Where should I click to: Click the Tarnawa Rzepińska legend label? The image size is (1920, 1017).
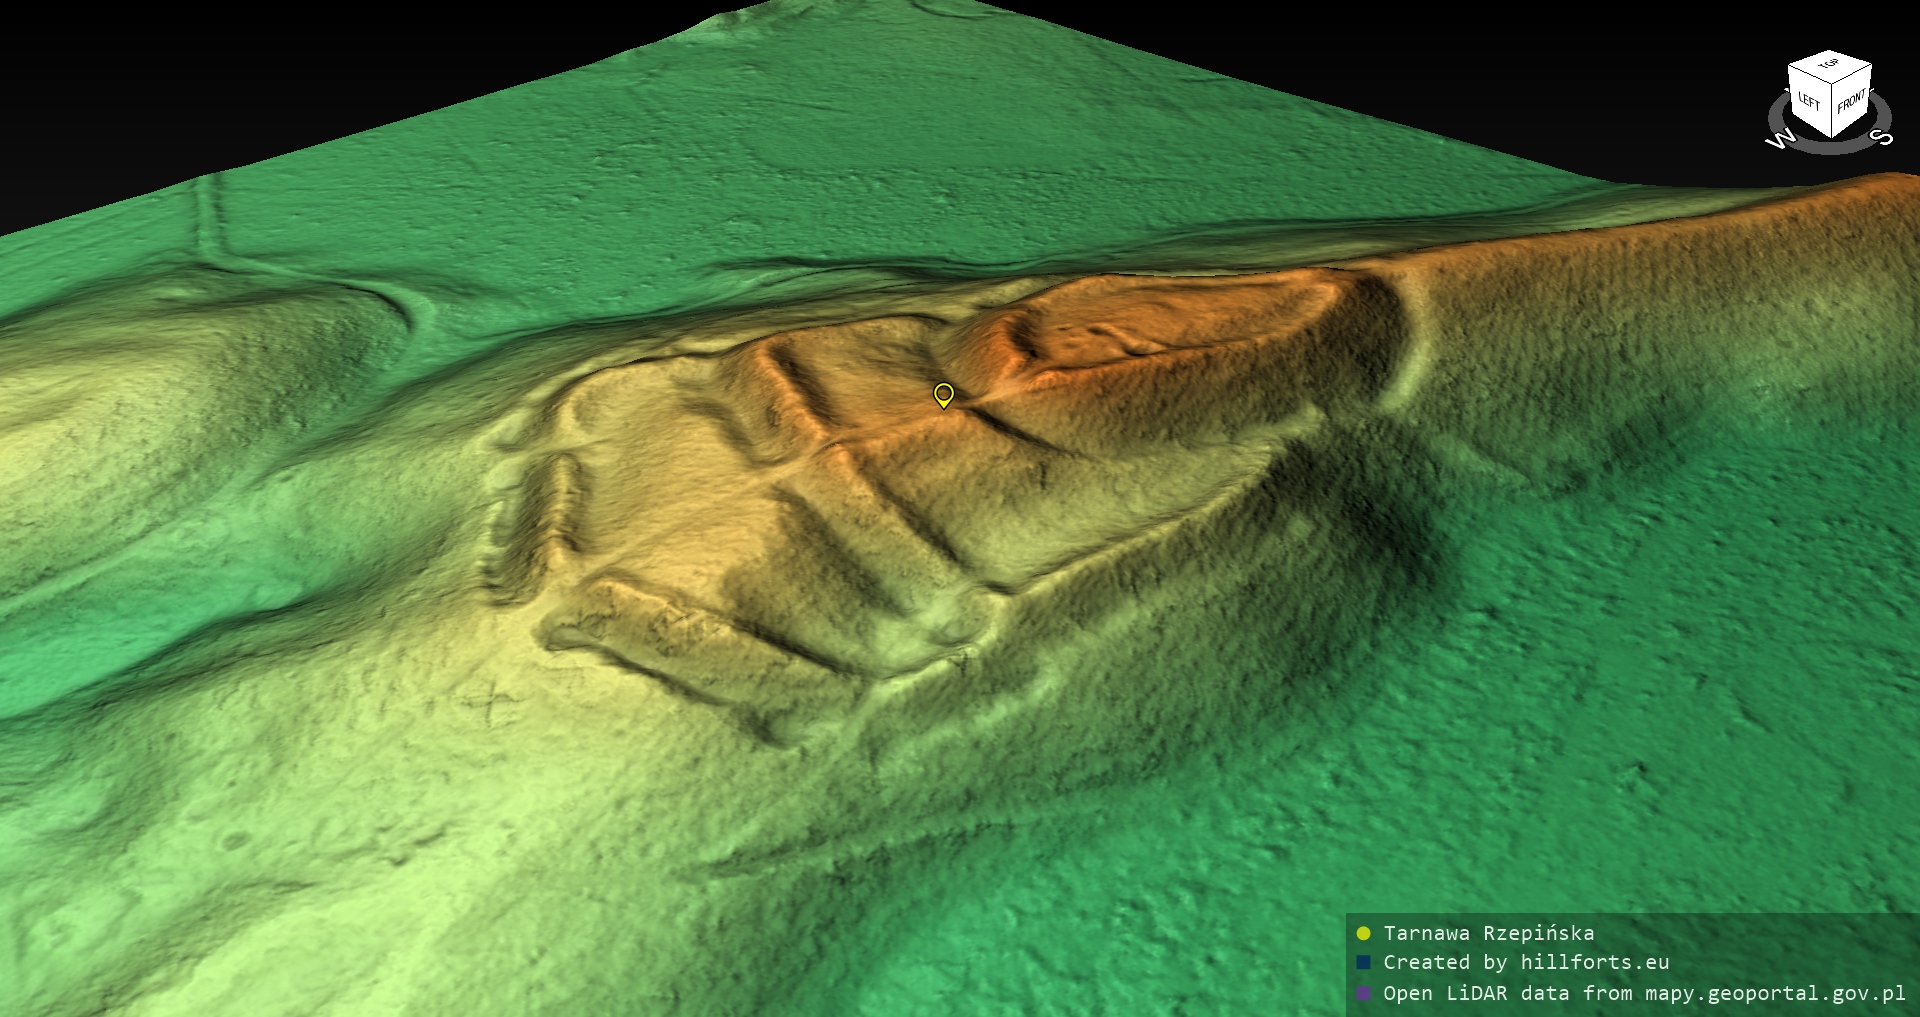1488,934
